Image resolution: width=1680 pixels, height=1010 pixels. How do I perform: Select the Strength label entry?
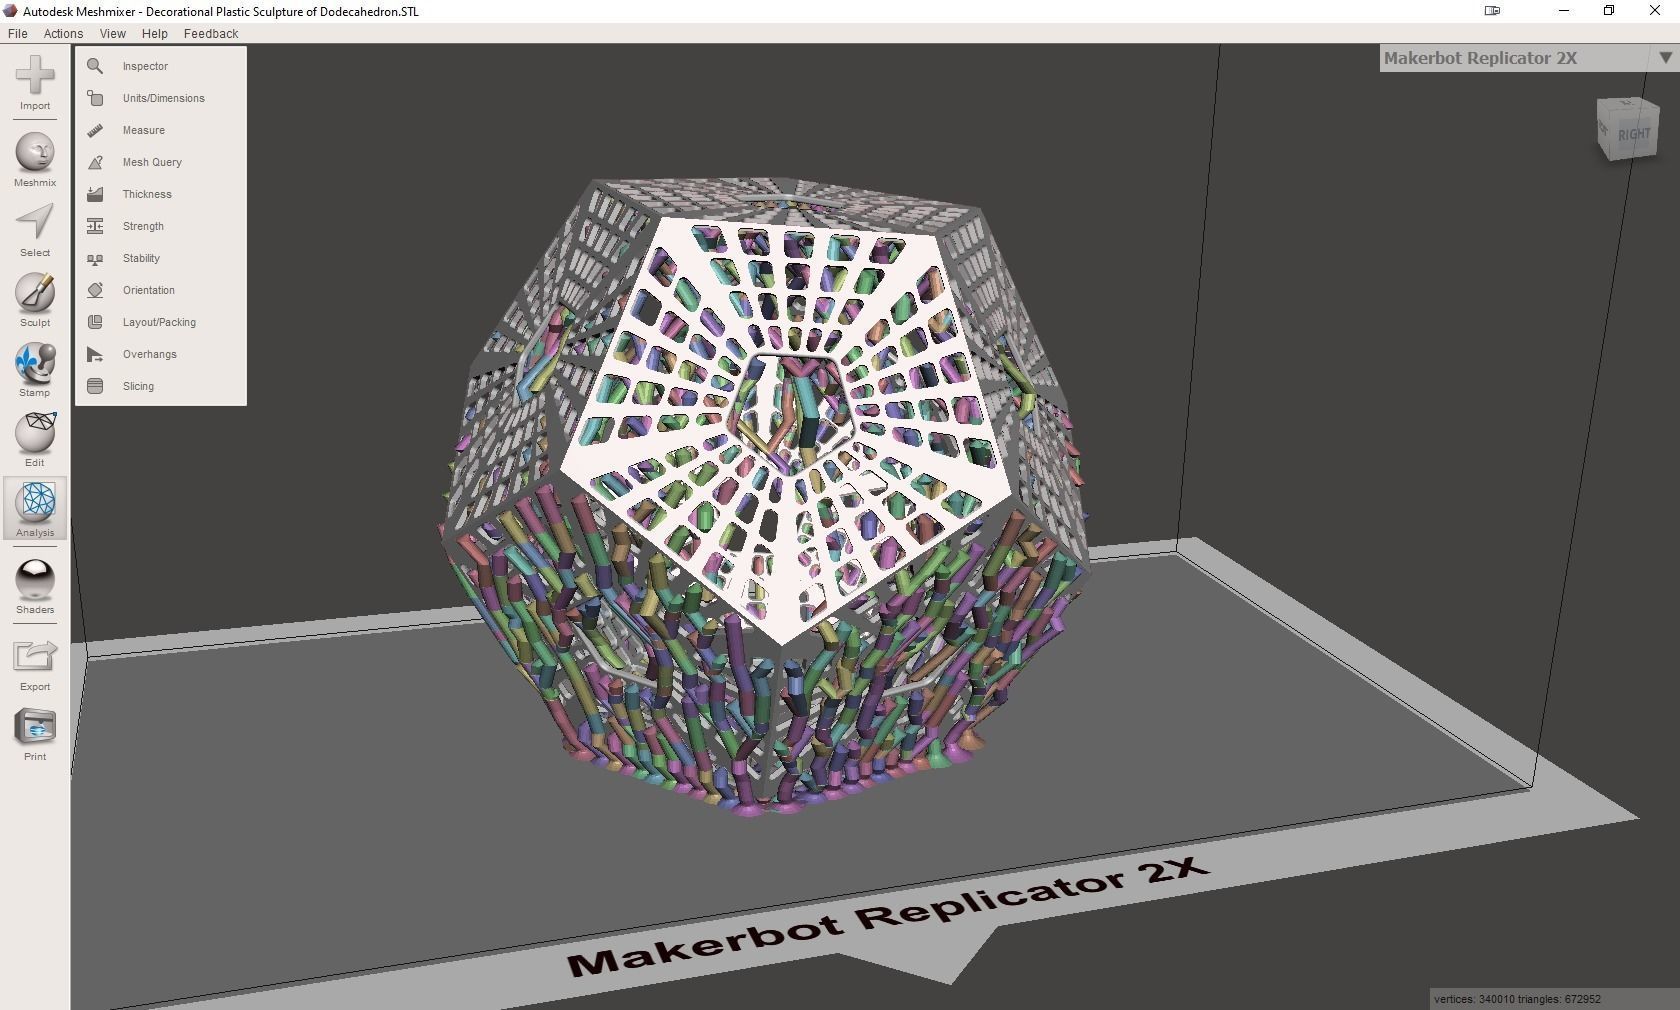tap(143, 226)
